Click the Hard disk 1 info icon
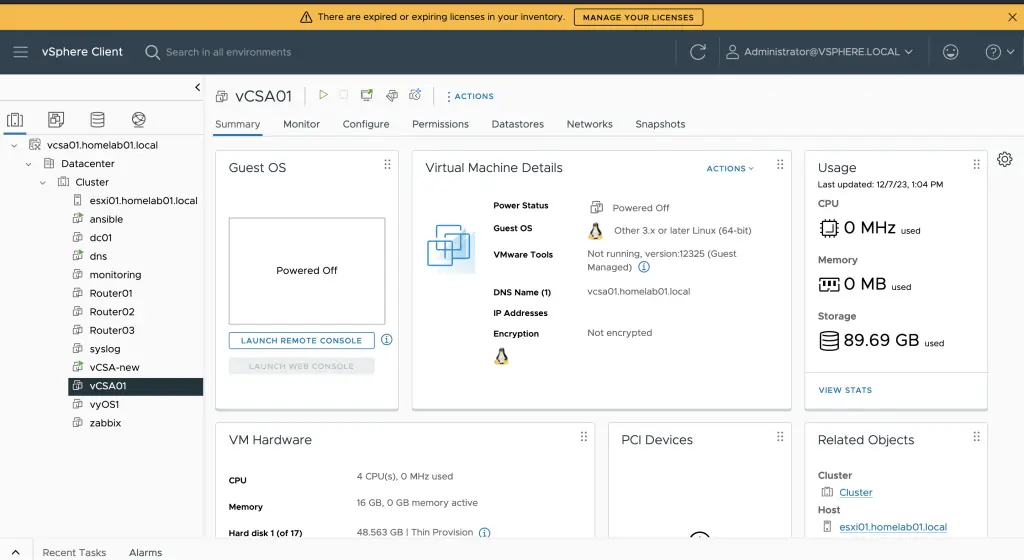This screenshot has width=1024, height=560. (x=485, y=533)
